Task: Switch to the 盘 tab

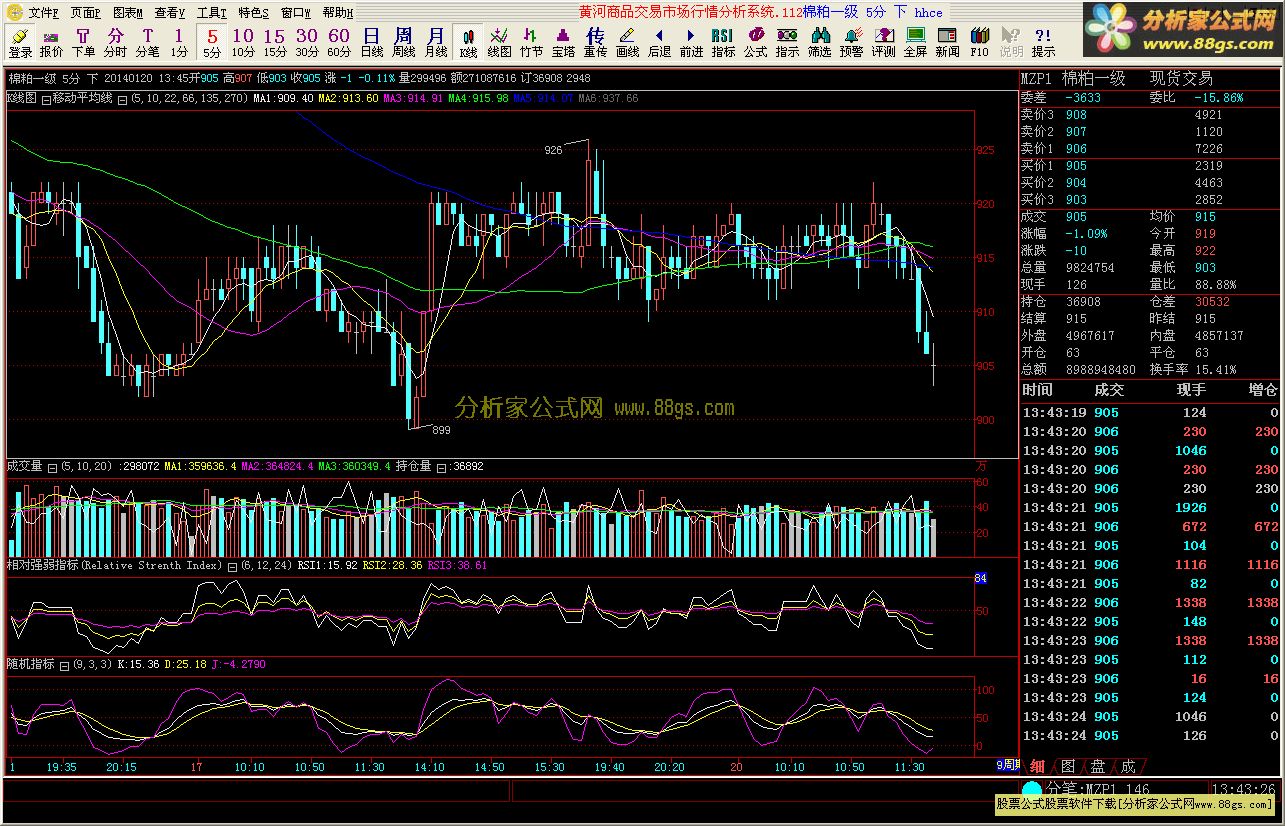Action: (1098, 766)
